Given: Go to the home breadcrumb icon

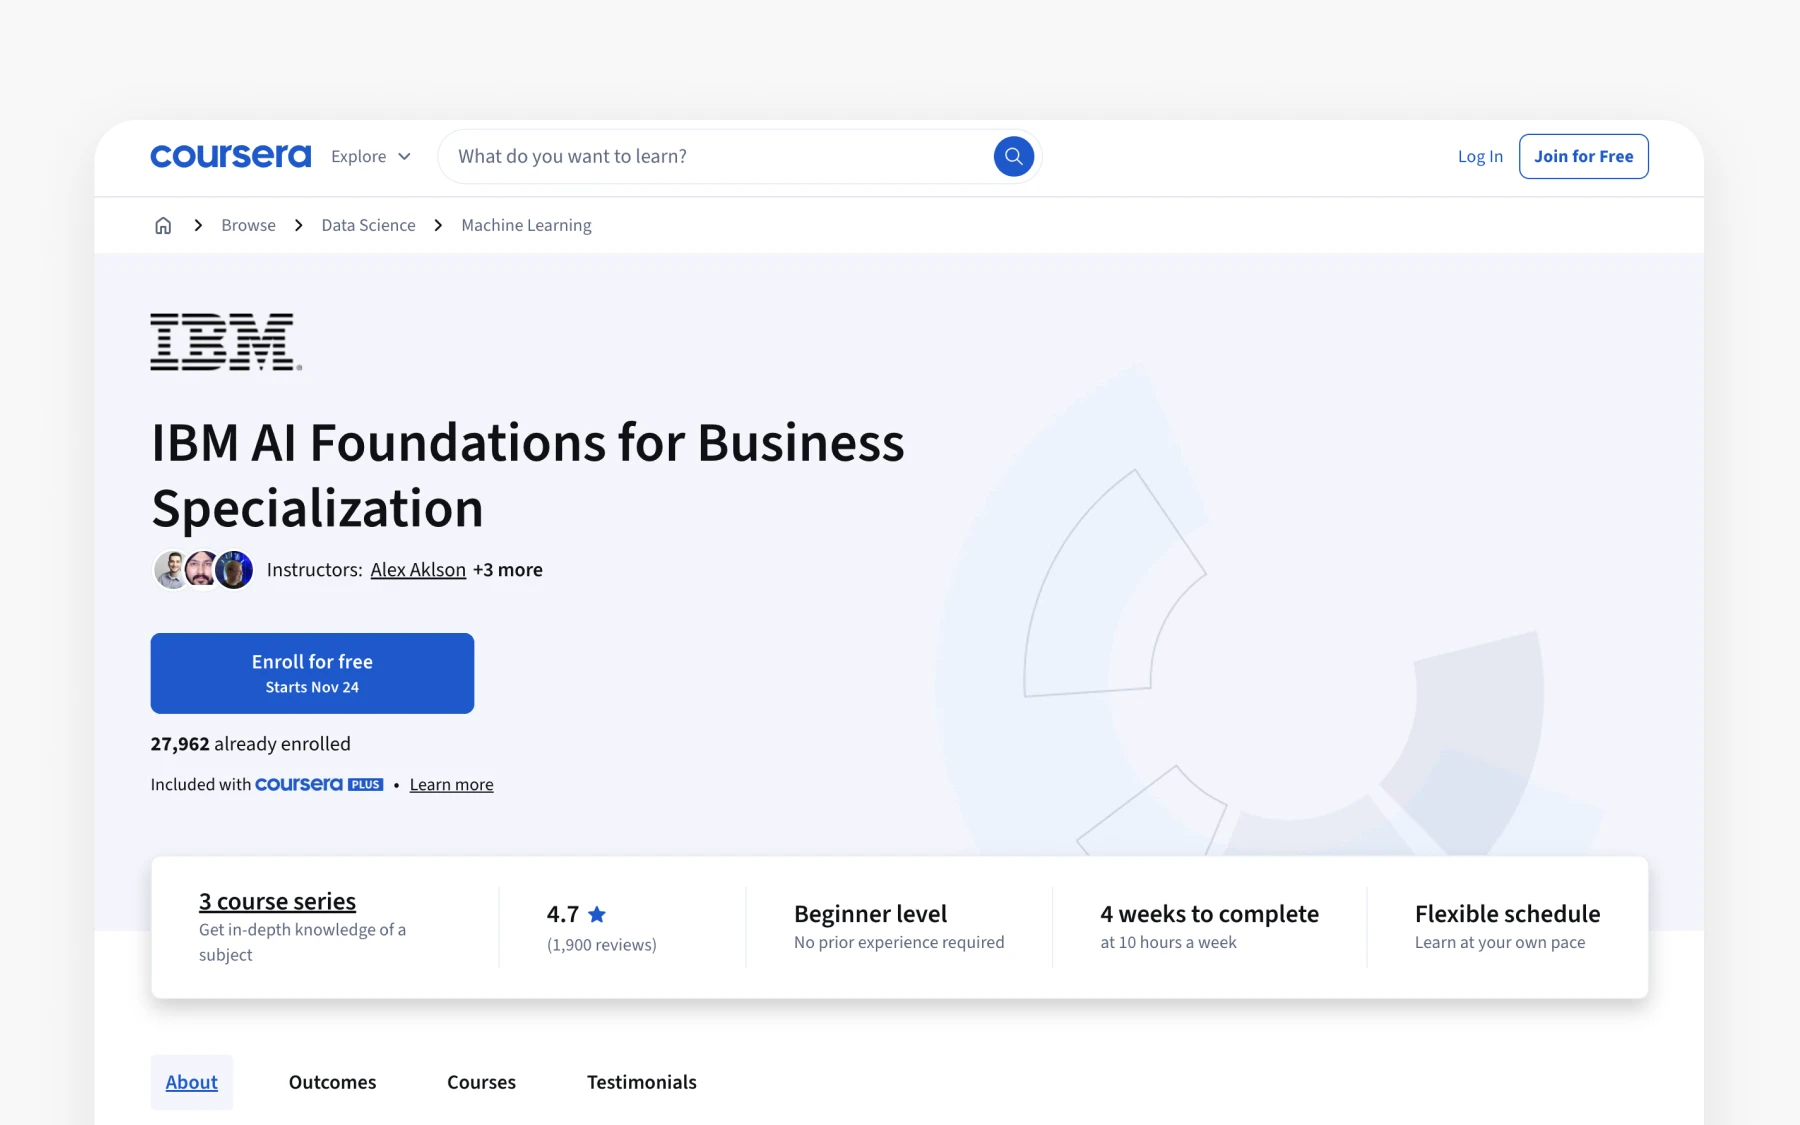Looking at the screenshot, I should [163, 225].
